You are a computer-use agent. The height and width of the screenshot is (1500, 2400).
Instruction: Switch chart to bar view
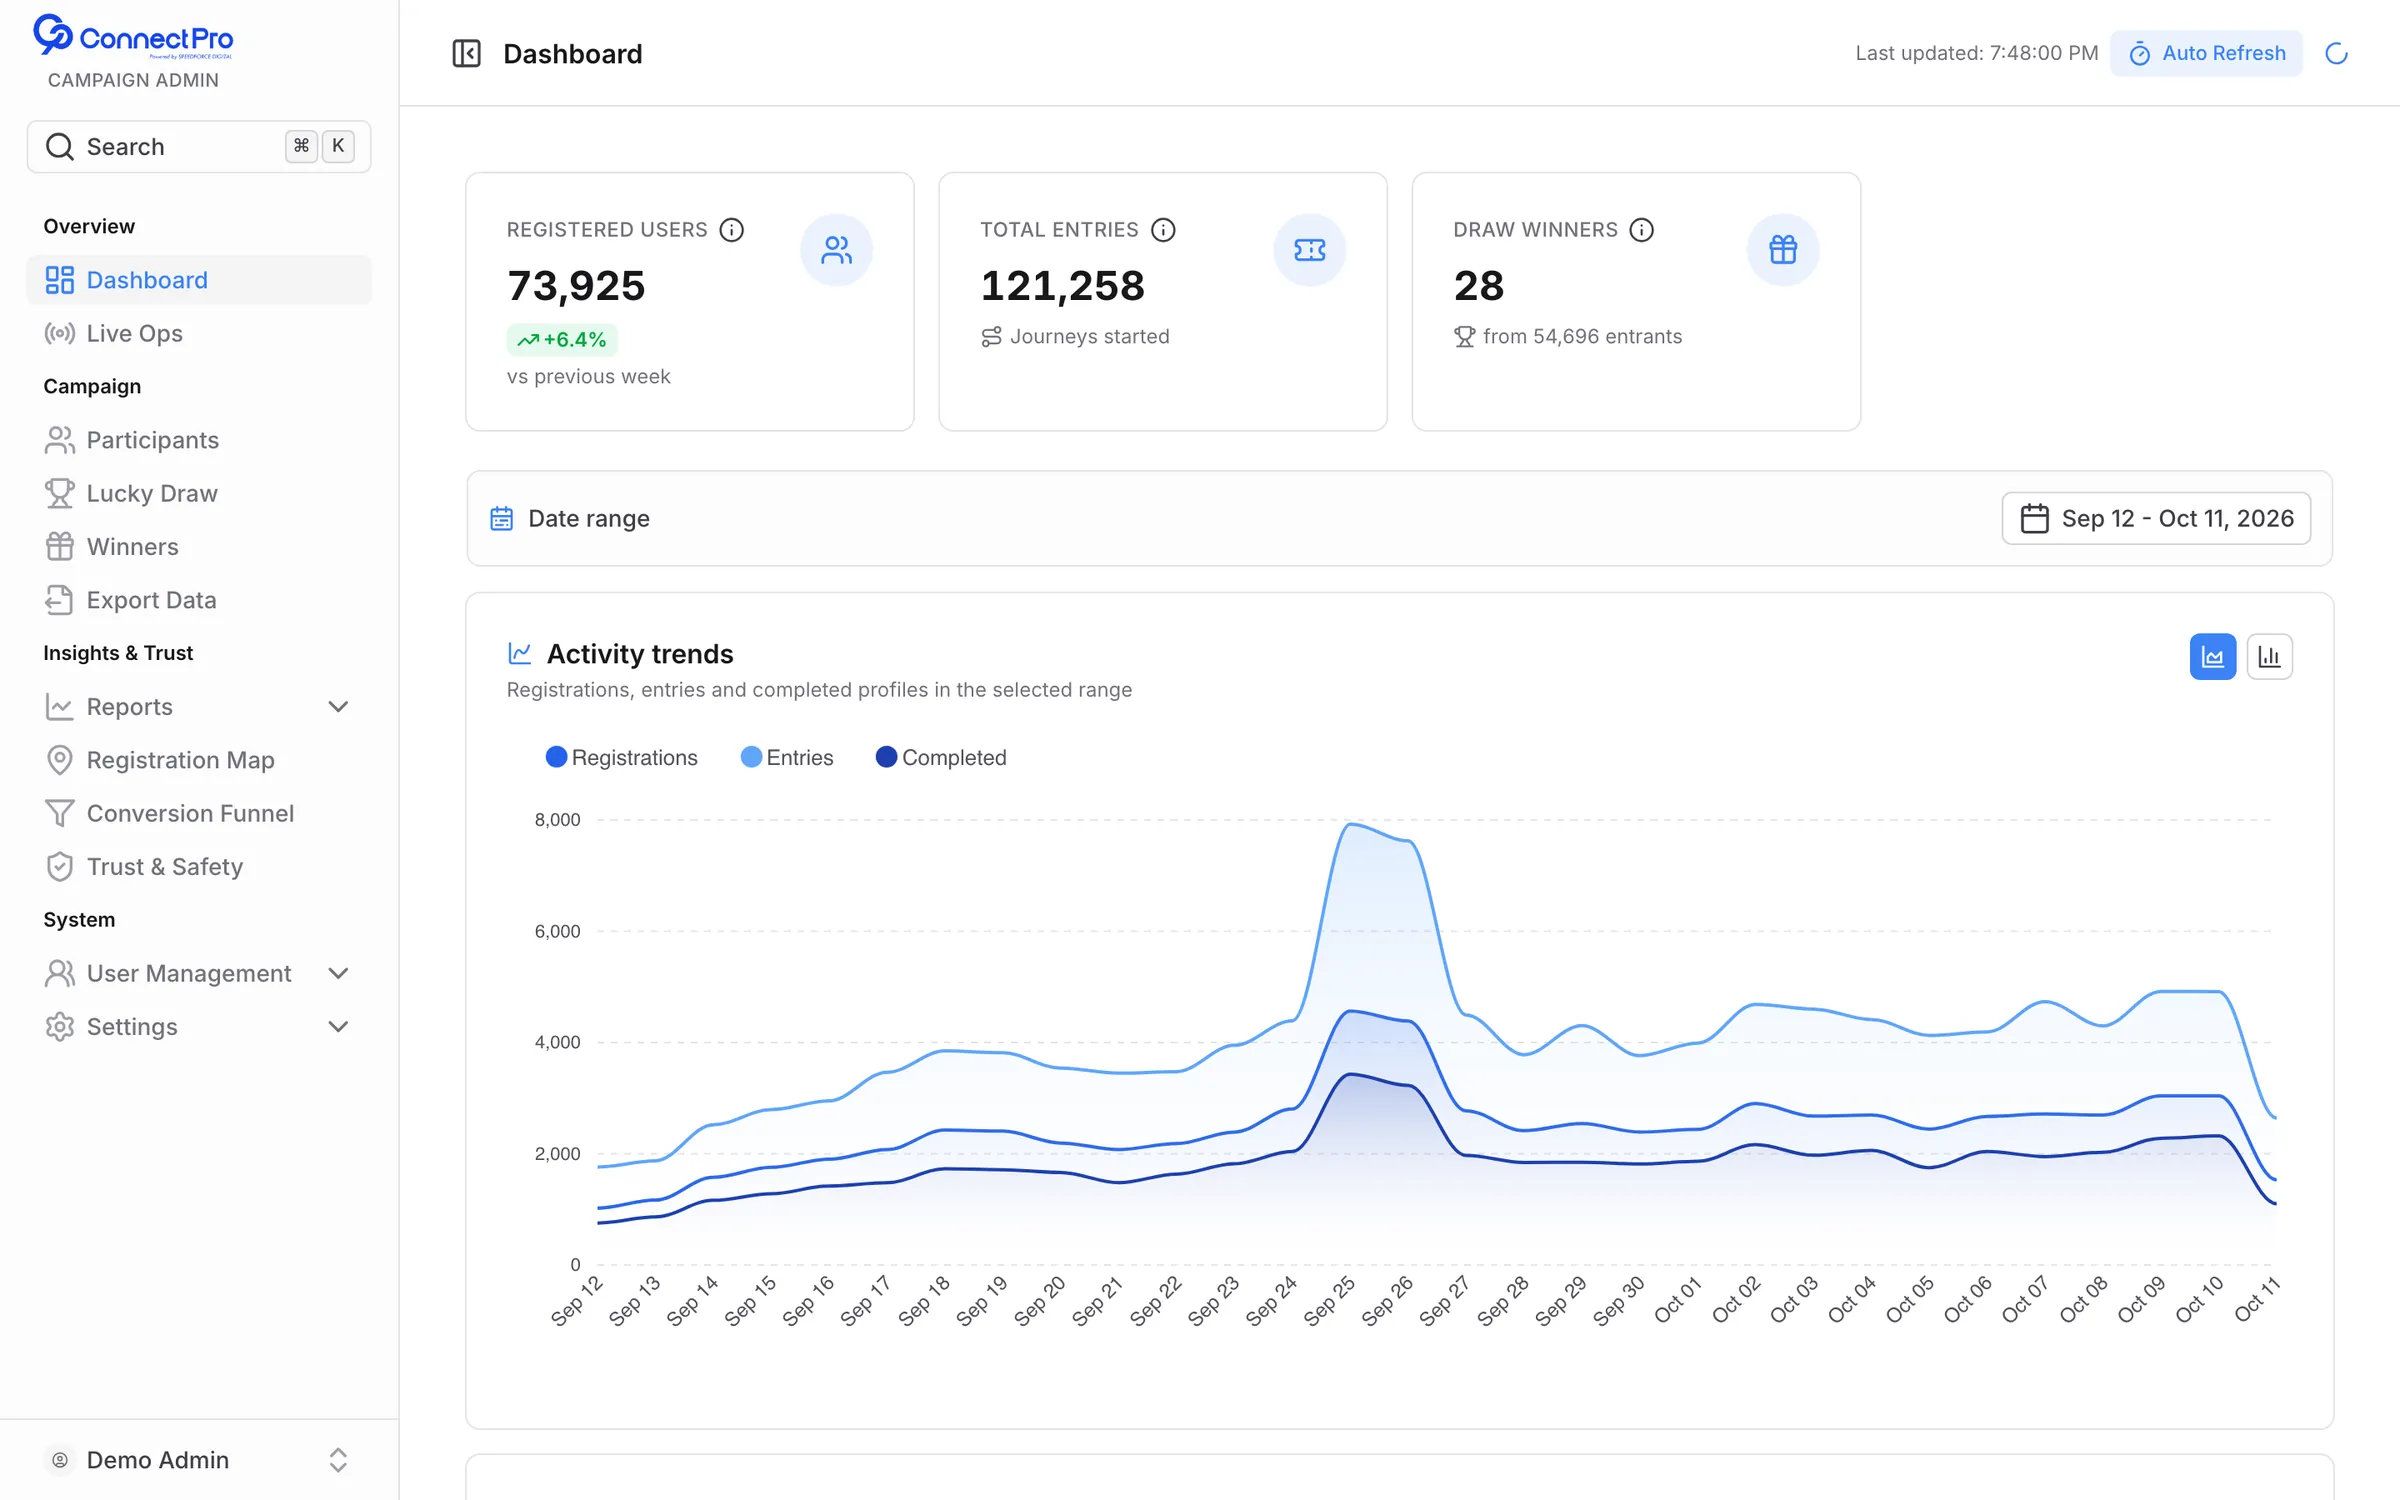2269,657
